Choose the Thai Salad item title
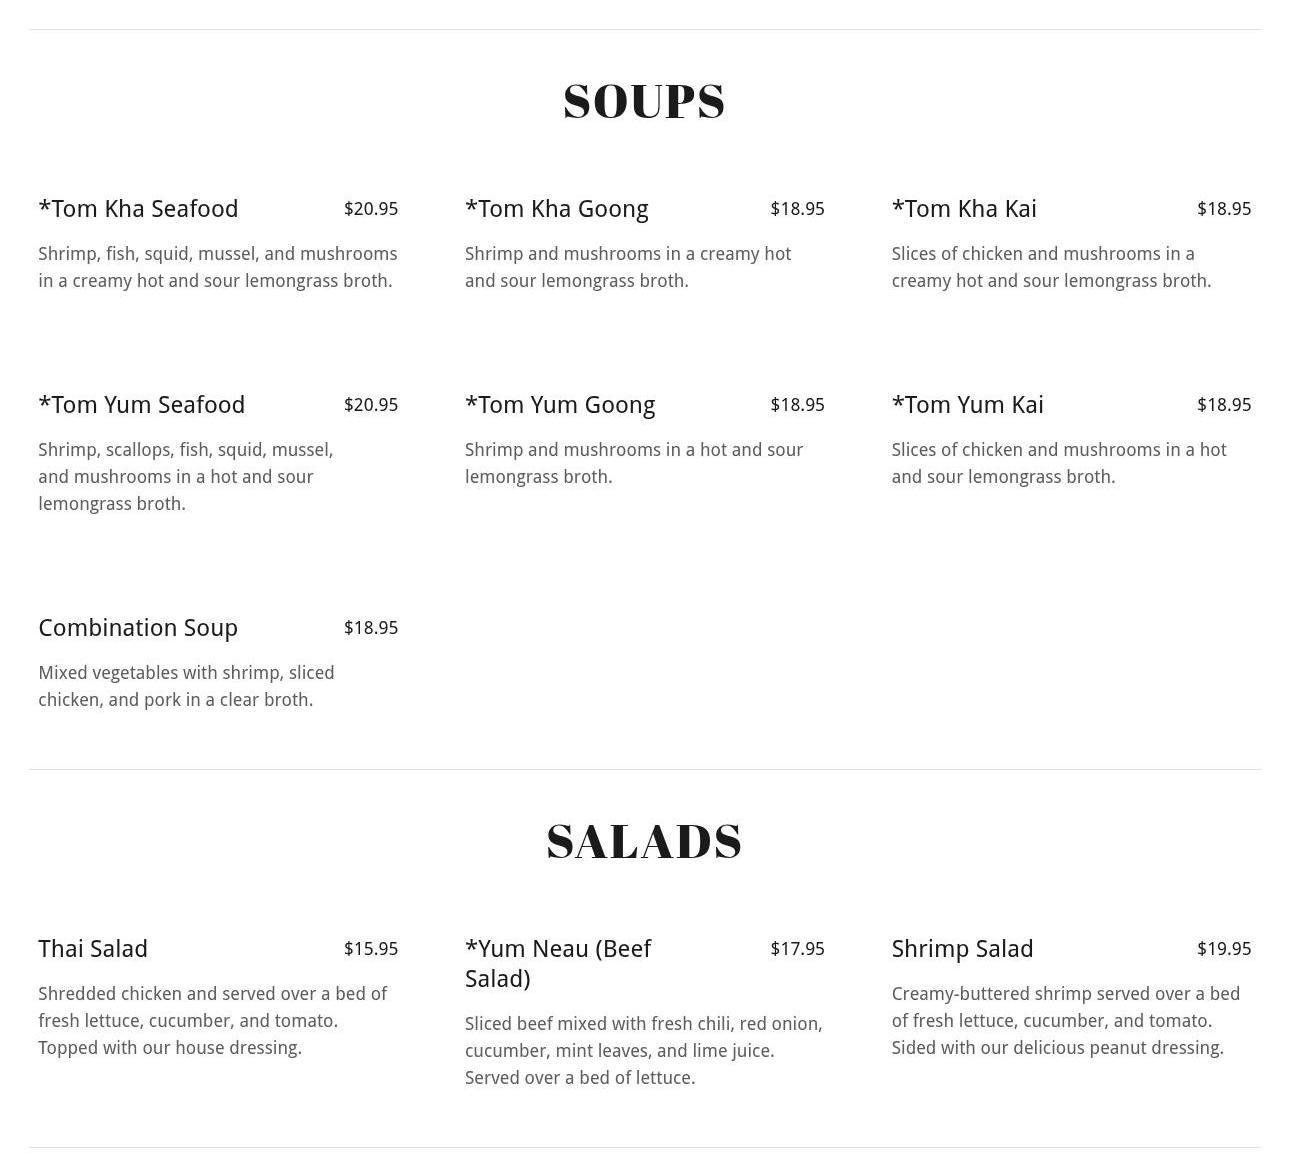This screenshot has height=1166, width=1290. pyautogui.click(x=93, y=949)
